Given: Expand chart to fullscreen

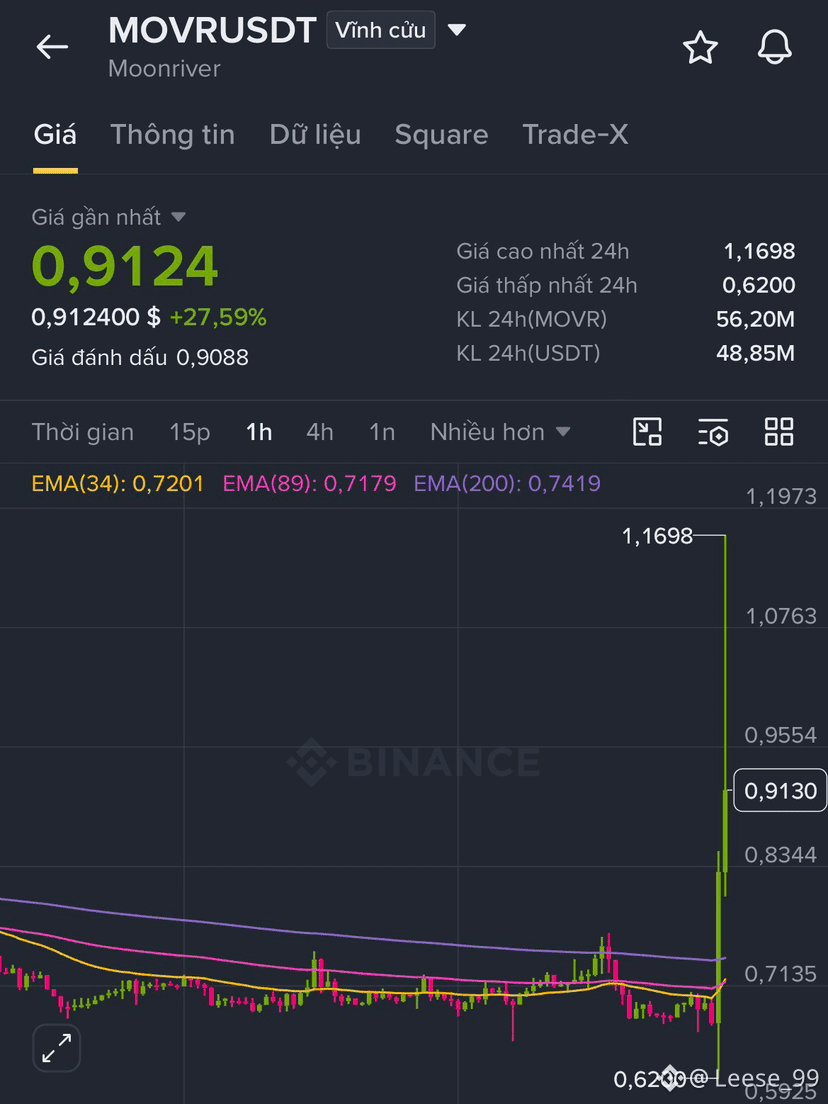Looking at the screenshot, I should (56, 1048).
